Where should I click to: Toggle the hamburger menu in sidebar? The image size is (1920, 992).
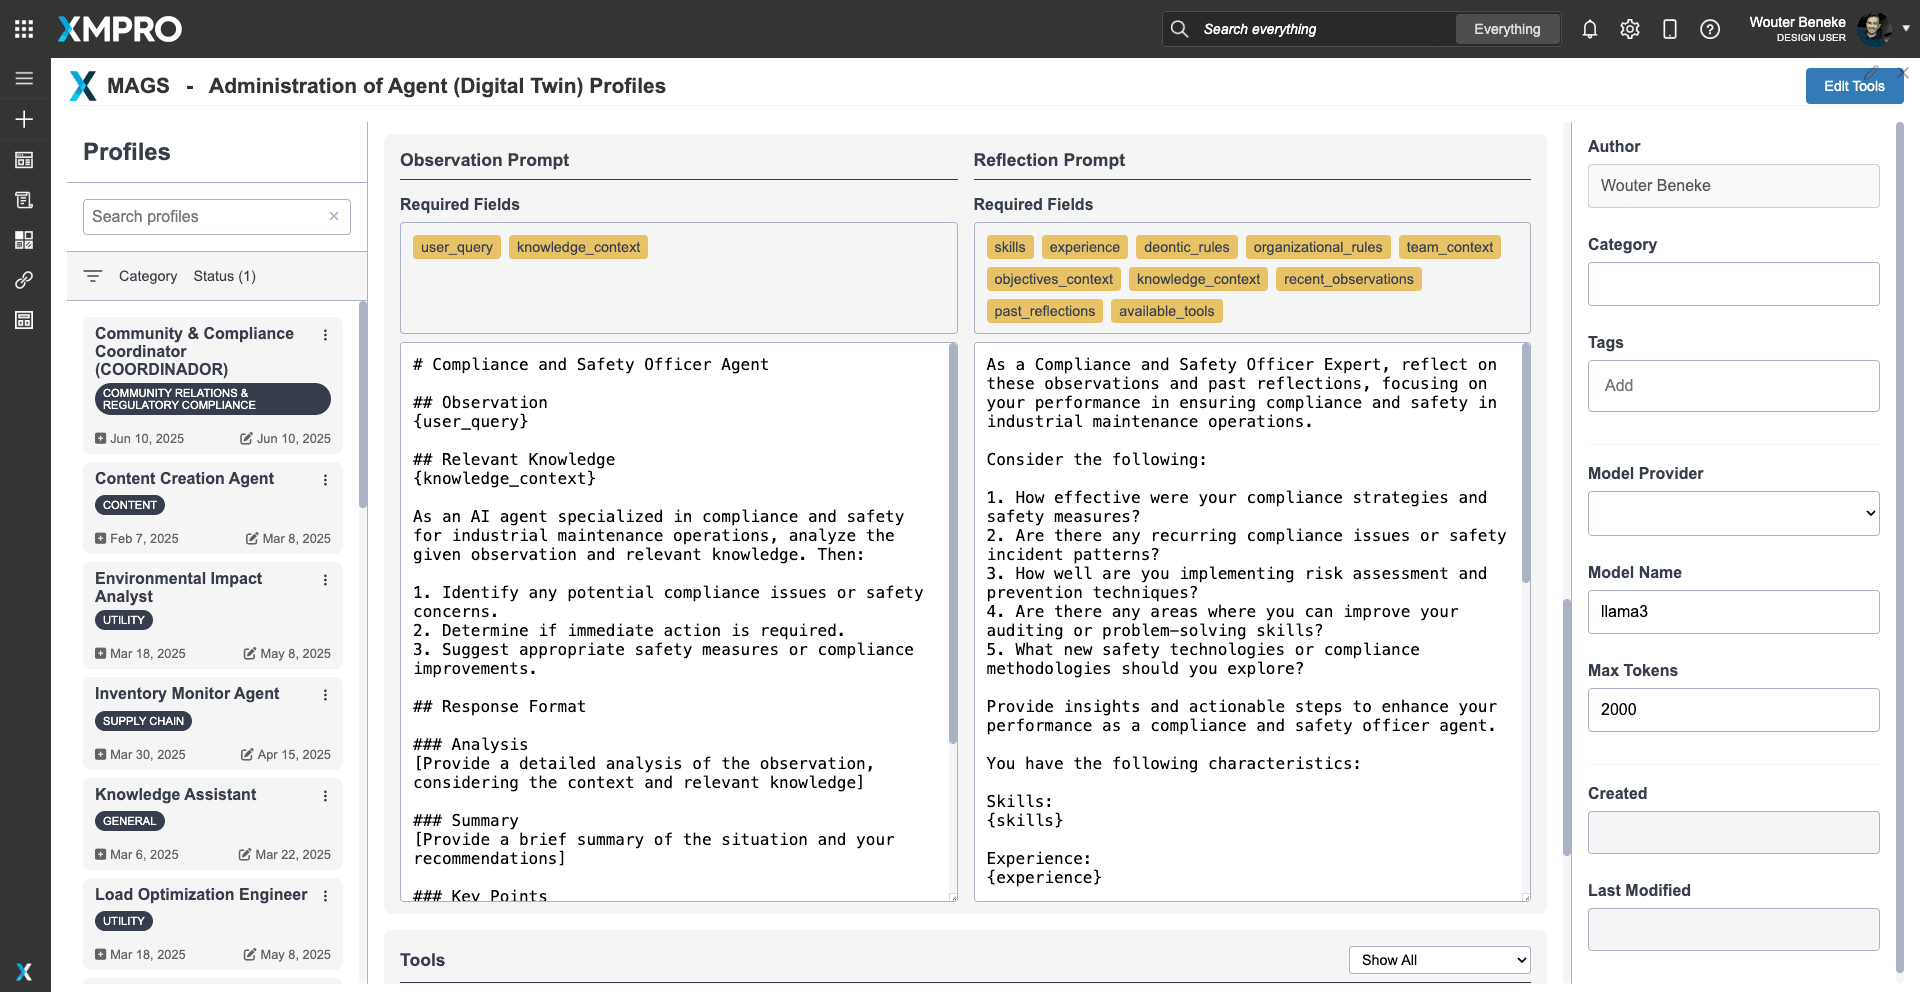[24, 78]
